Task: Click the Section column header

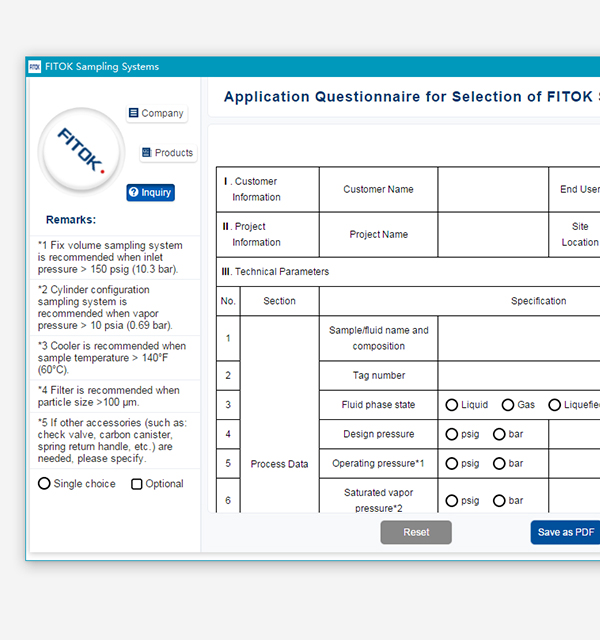Action: [280, 301]
